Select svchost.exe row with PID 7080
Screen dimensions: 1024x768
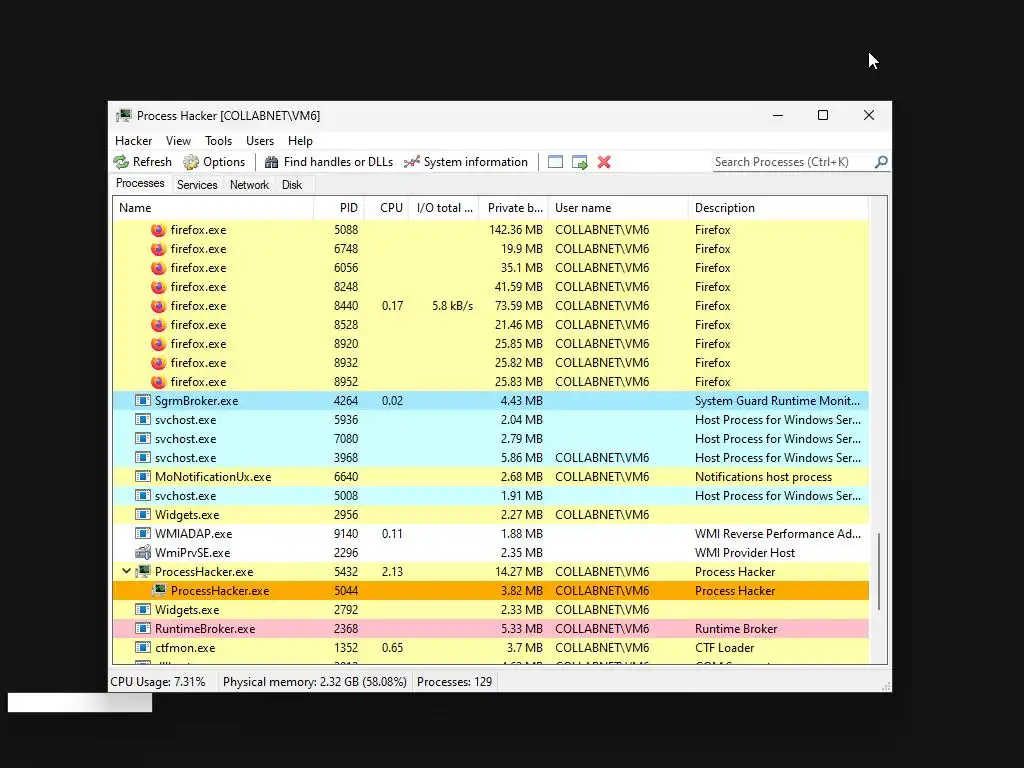490,439
